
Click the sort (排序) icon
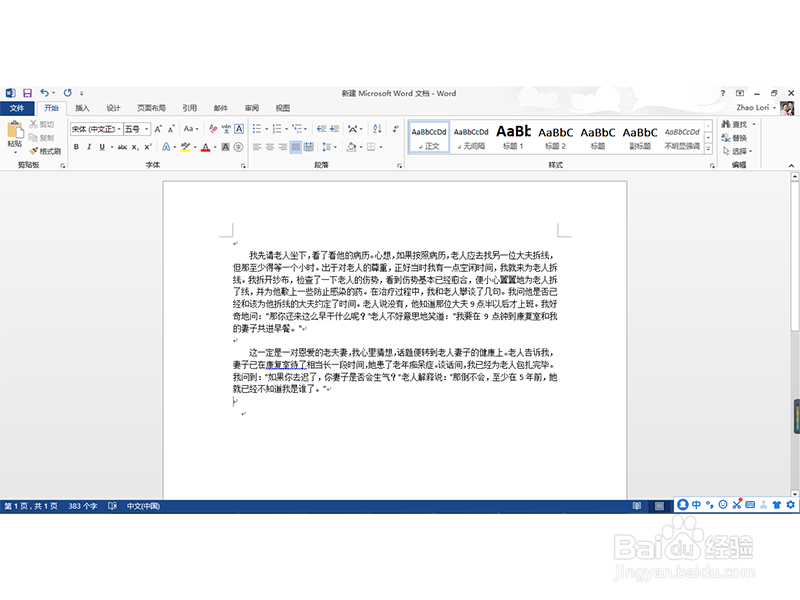click(377, 130)
